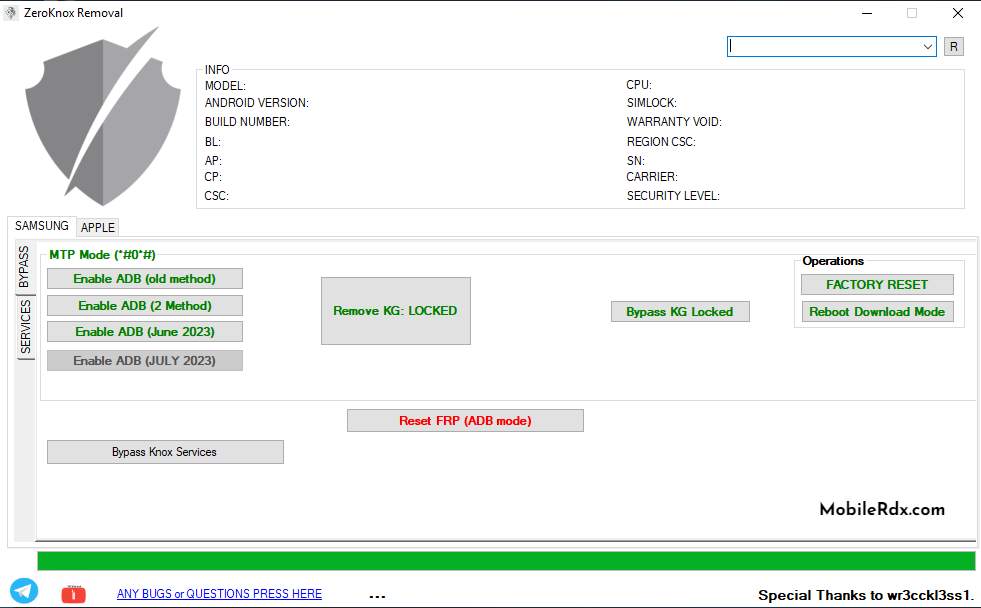The height and width of the screenshot is (608, 981).
Task: Click the Operations group heading
Action: point(833,261)
